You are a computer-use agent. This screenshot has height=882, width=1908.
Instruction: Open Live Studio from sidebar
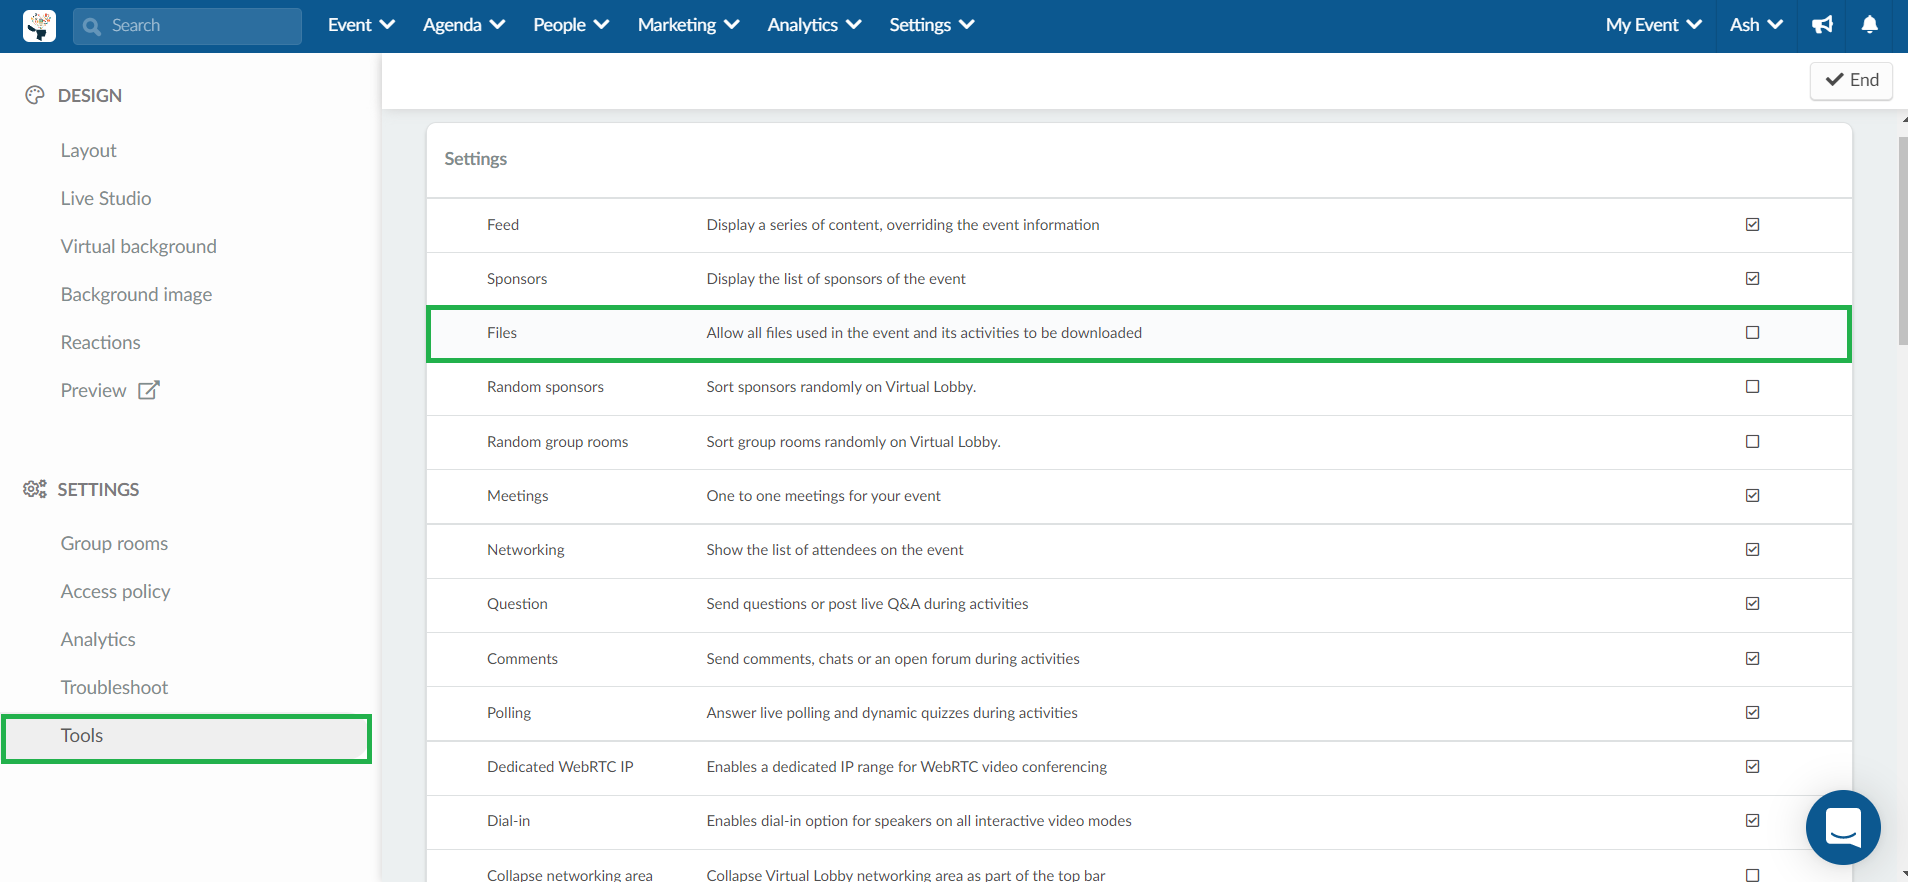(x=106, y=198)
